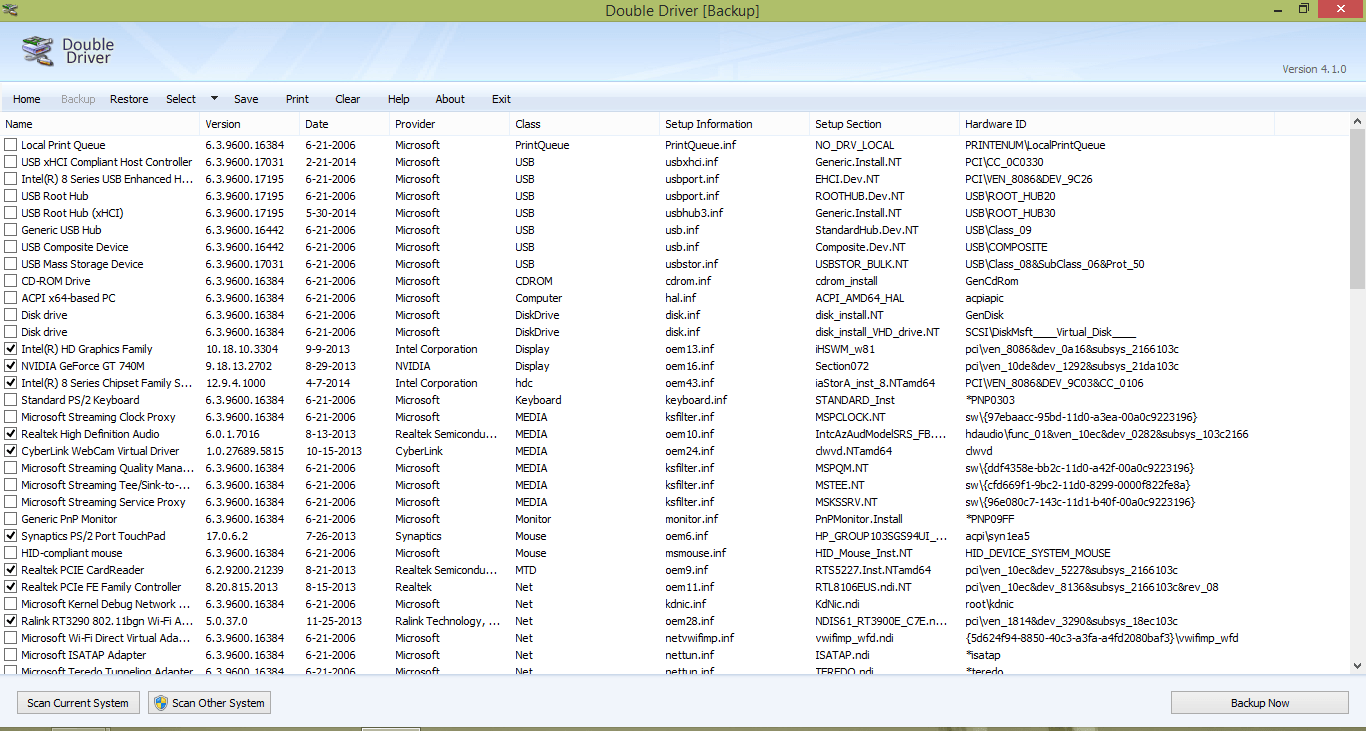Open the Restore menu item
Screen dimensions: 1366x731
click(x=129, y=99)
